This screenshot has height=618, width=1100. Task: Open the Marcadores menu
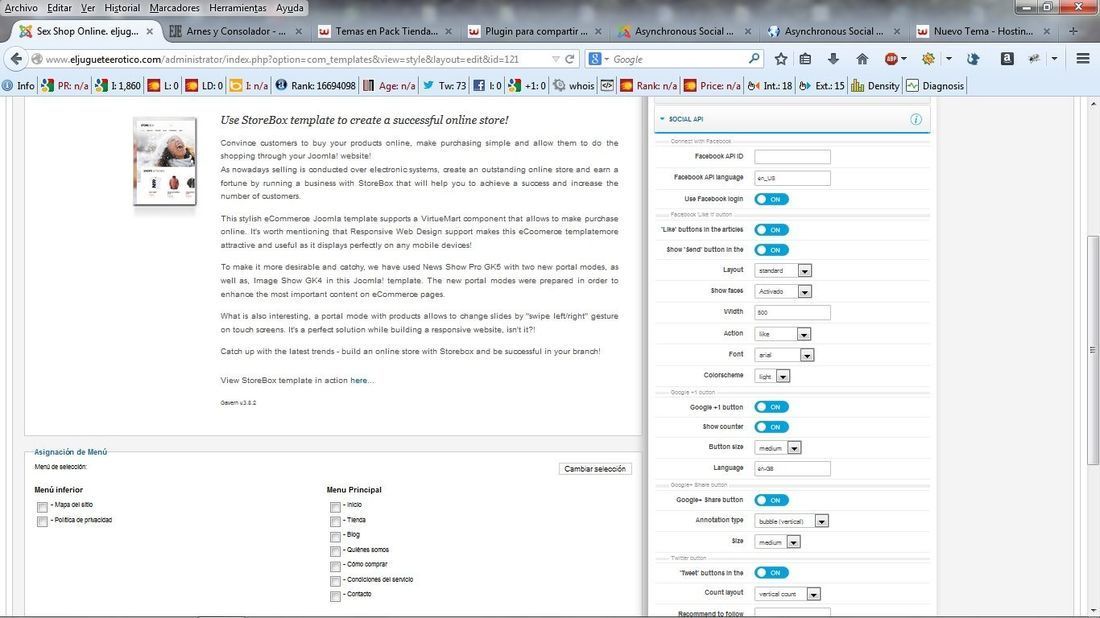click(x=175, y=8)
